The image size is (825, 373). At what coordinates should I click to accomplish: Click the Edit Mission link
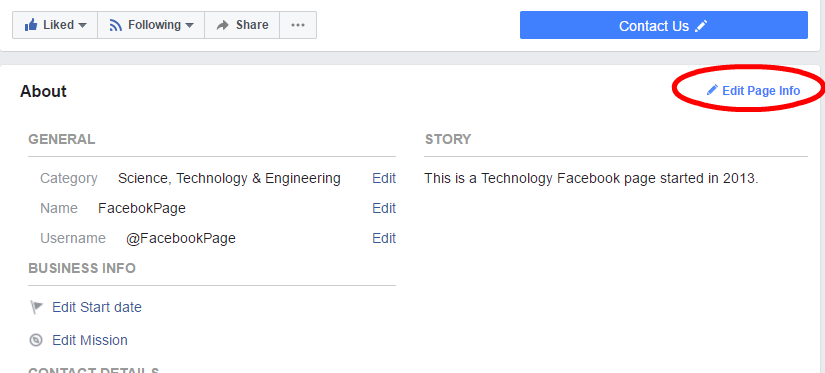(90, 340)
